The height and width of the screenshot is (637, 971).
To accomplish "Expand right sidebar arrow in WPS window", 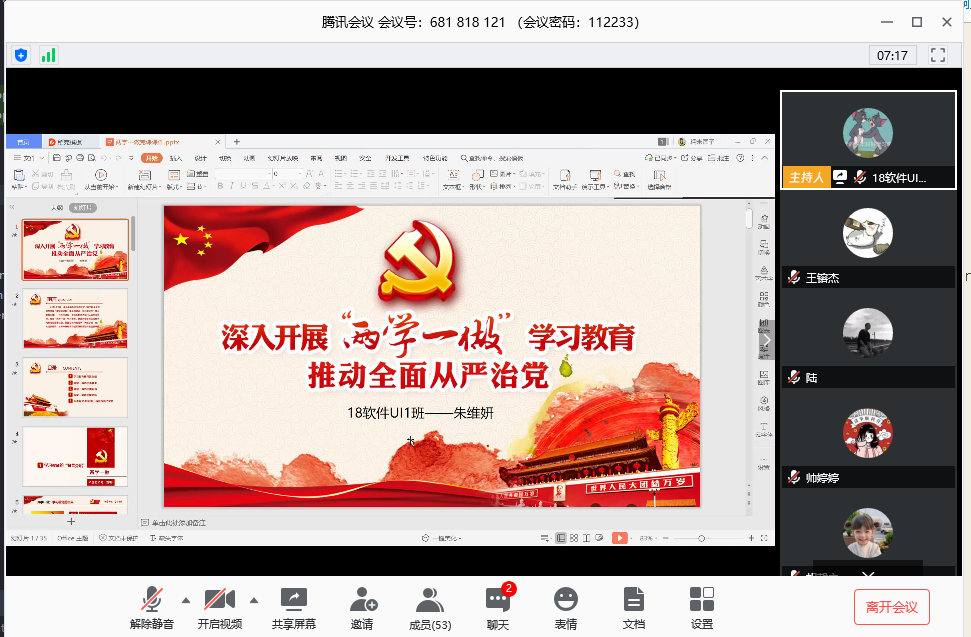I will coord(767,340).
